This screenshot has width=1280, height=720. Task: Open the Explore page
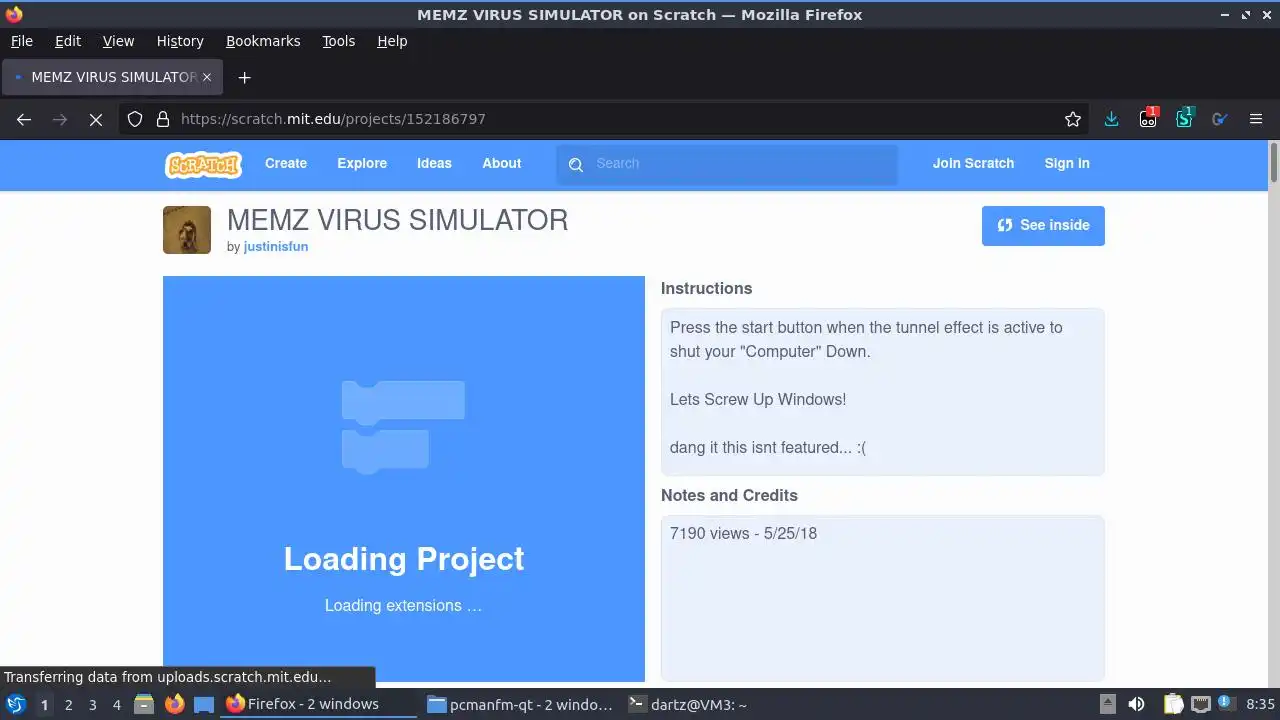(362, 164)
